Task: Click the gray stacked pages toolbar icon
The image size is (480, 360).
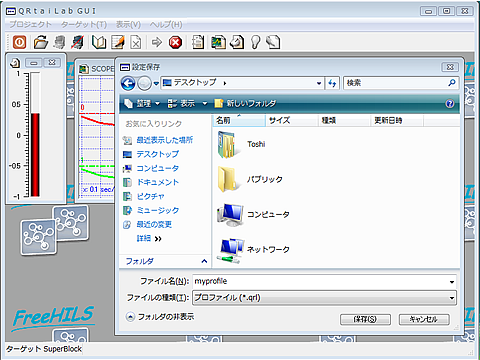Action: [x=60, y=42]
